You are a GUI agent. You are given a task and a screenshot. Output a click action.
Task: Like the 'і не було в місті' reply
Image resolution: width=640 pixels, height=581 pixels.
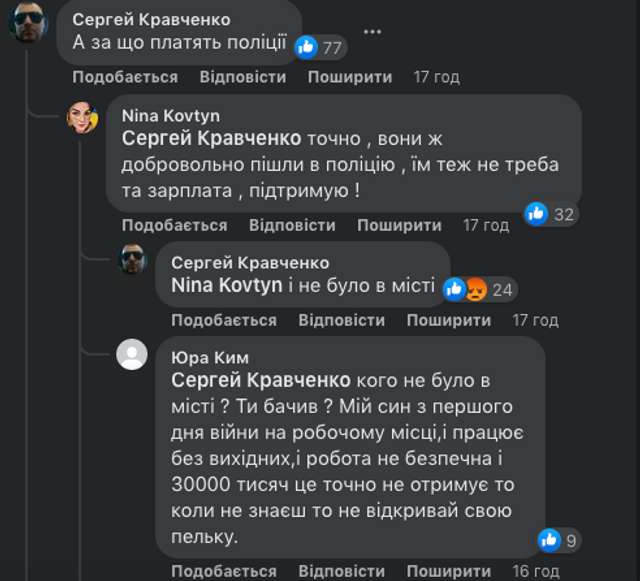point(223,320)
